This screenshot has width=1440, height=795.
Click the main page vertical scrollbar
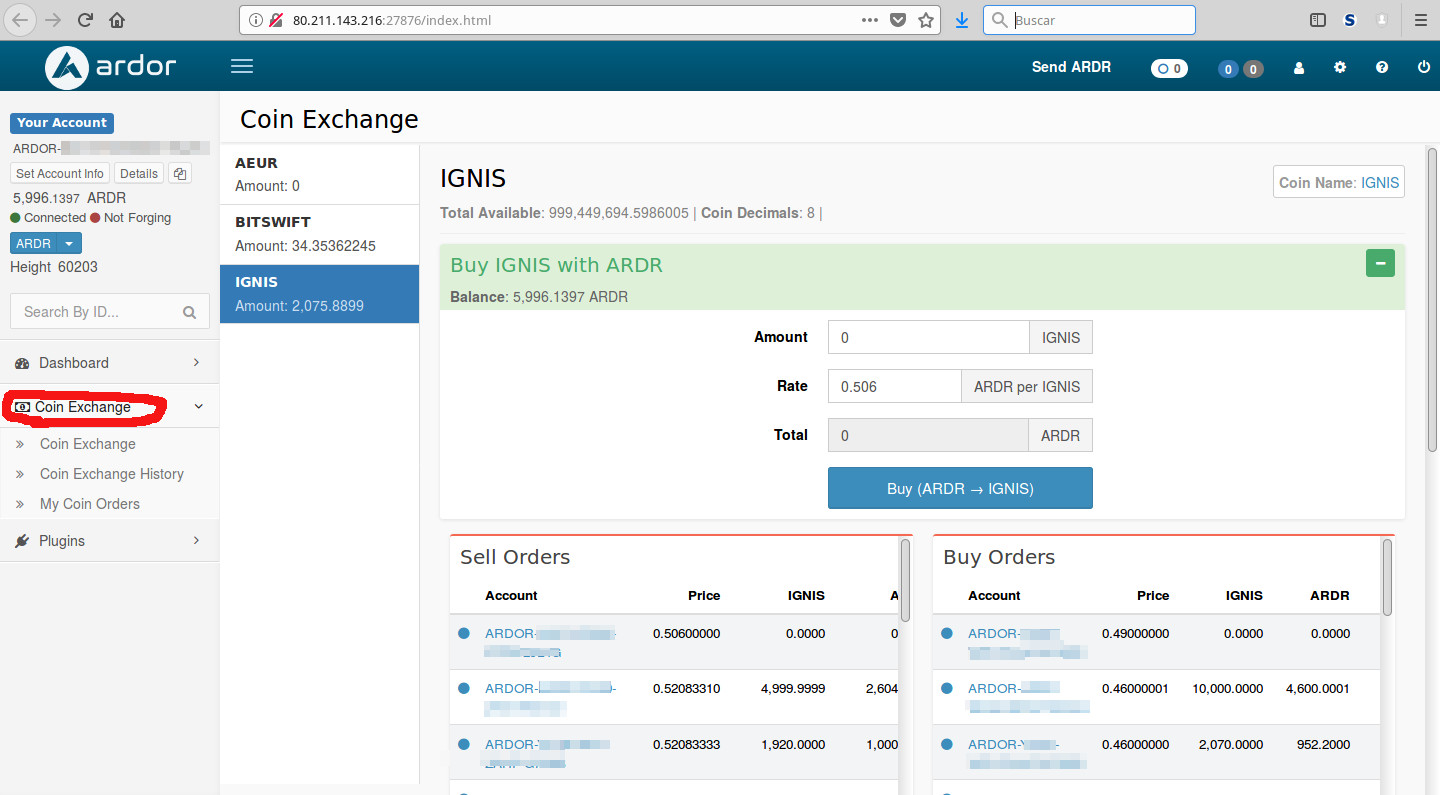[x=1432, y=300]
